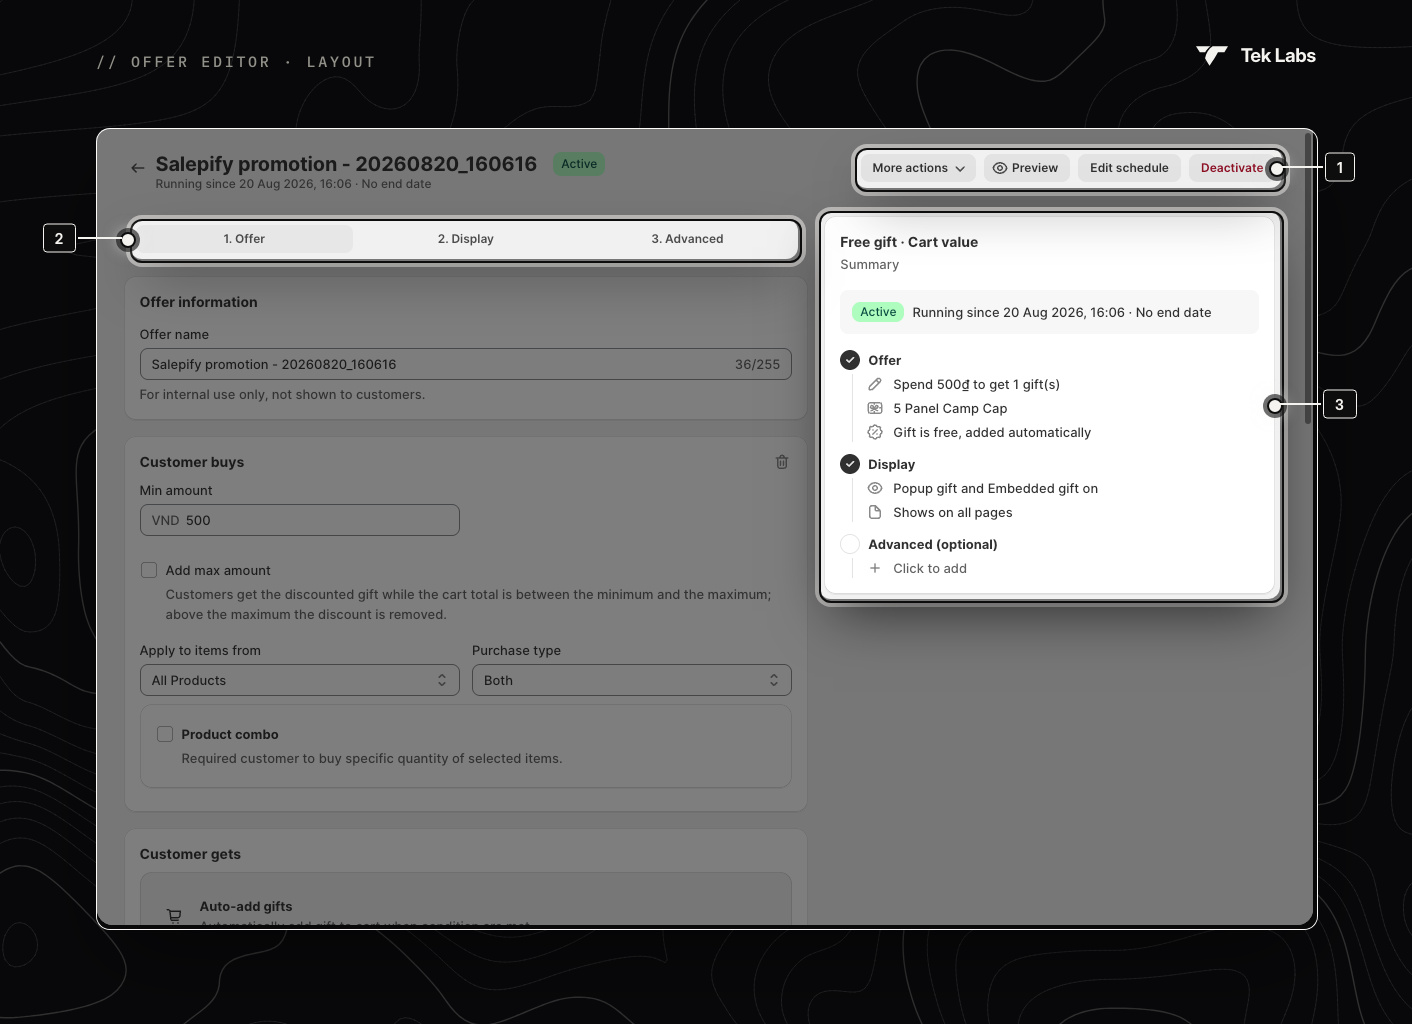Click the 36/255 character counter
The height and width of the screenshot is (1024, 1412).
[757, 364]
